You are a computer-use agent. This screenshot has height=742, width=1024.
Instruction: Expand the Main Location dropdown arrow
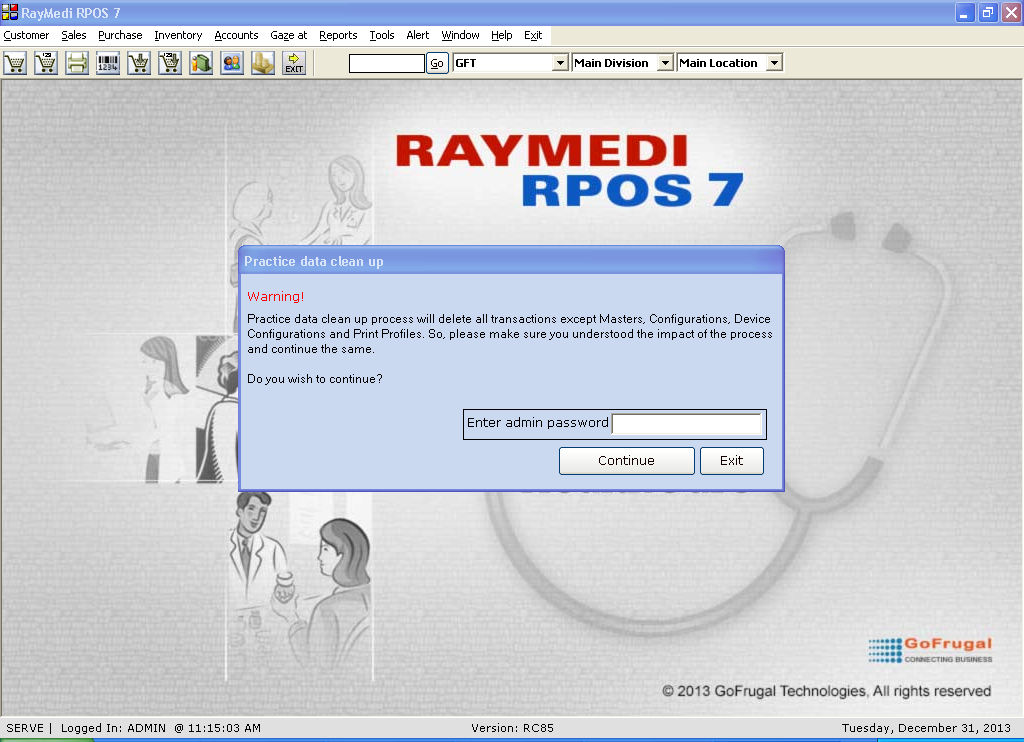[774, 63]
